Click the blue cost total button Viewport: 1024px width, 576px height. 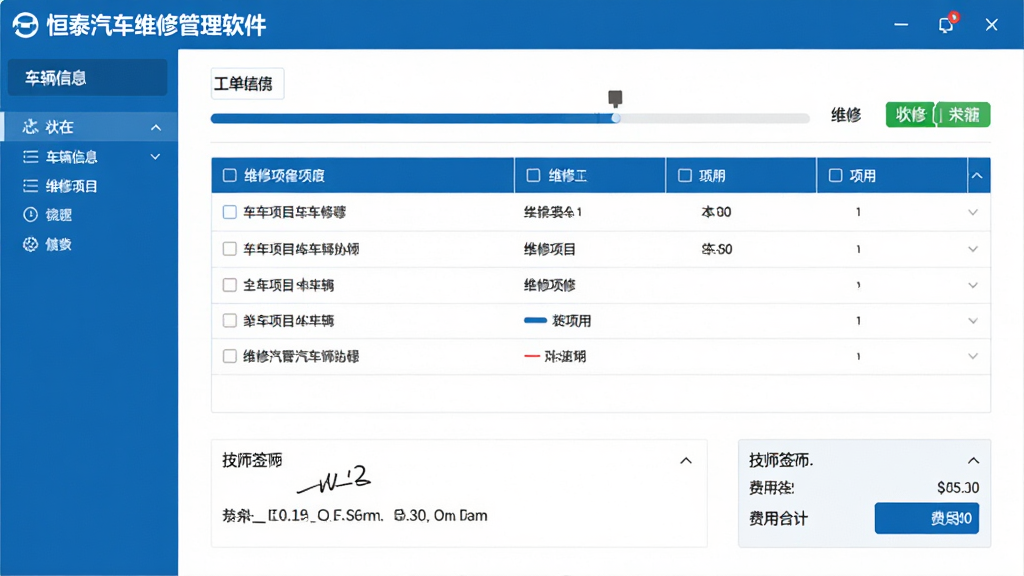pos(927,518)
